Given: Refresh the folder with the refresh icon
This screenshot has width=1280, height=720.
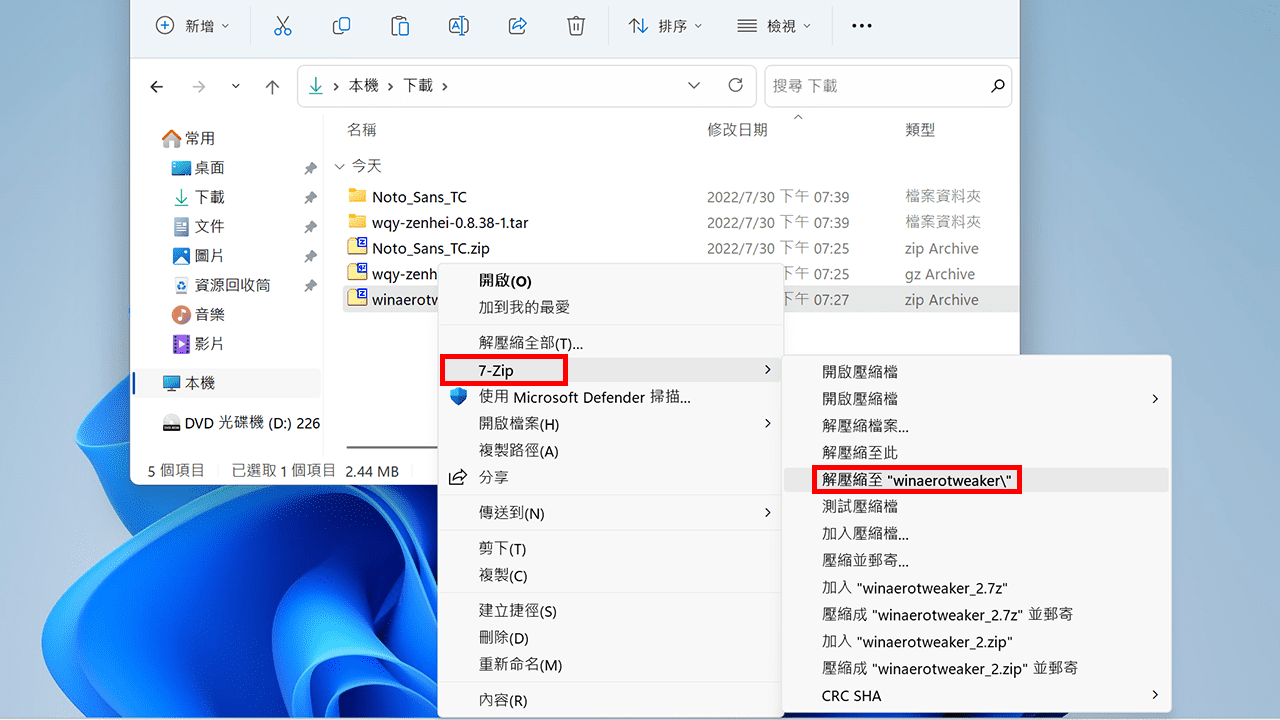Looking at the screenshot, I should click(x=736, y=85).
